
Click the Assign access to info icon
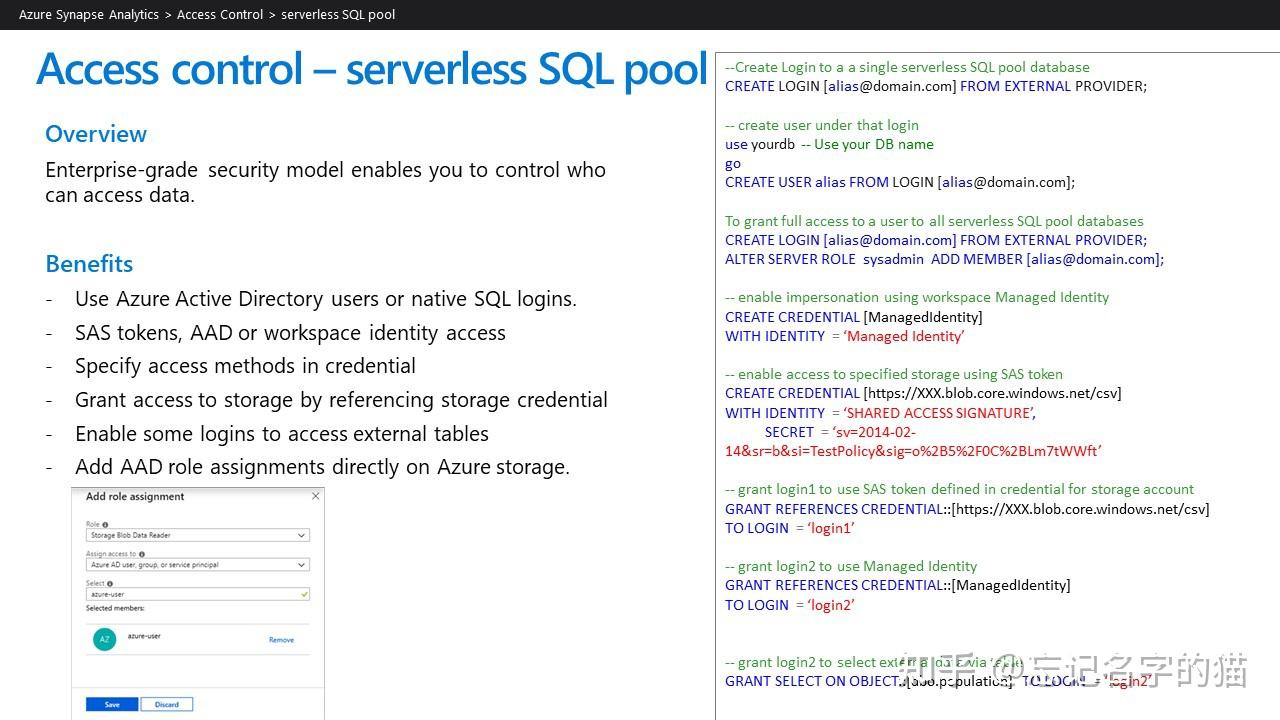(x=142, y=554)
